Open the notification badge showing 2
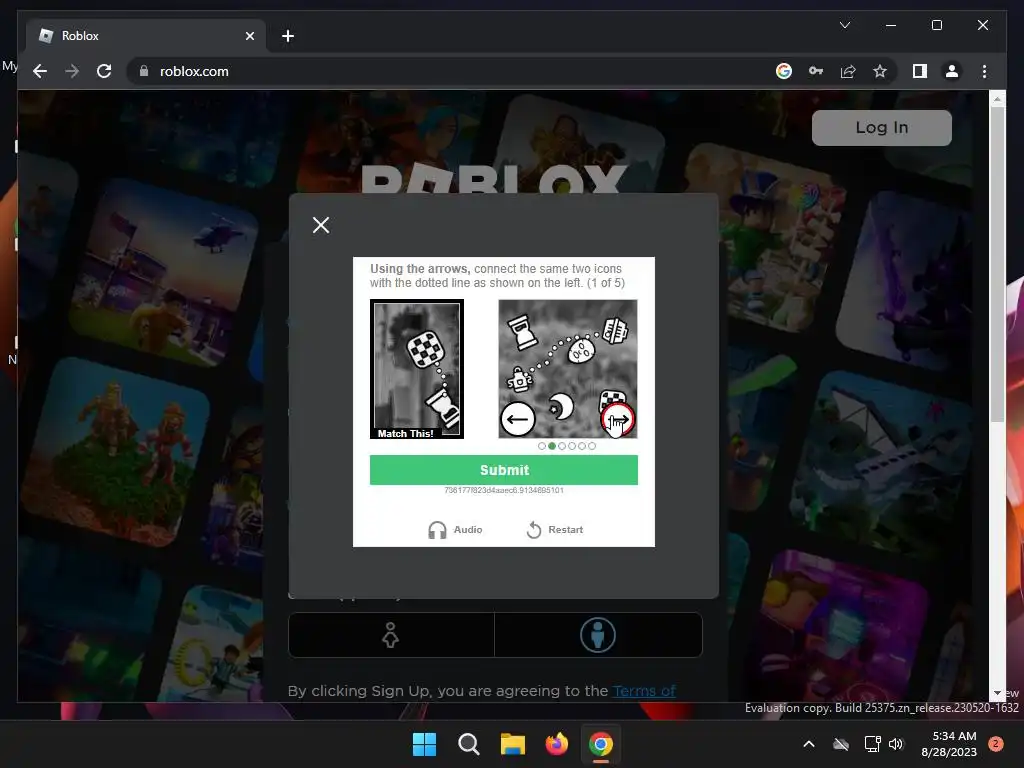1024x768 pixels. [x=995, y=744]
